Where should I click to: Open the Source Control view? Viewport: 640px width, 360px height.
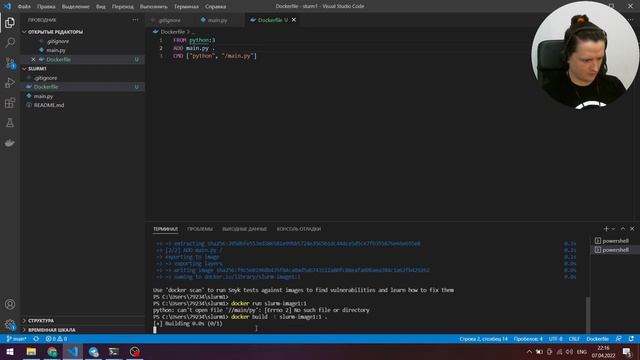coord(10,63)
